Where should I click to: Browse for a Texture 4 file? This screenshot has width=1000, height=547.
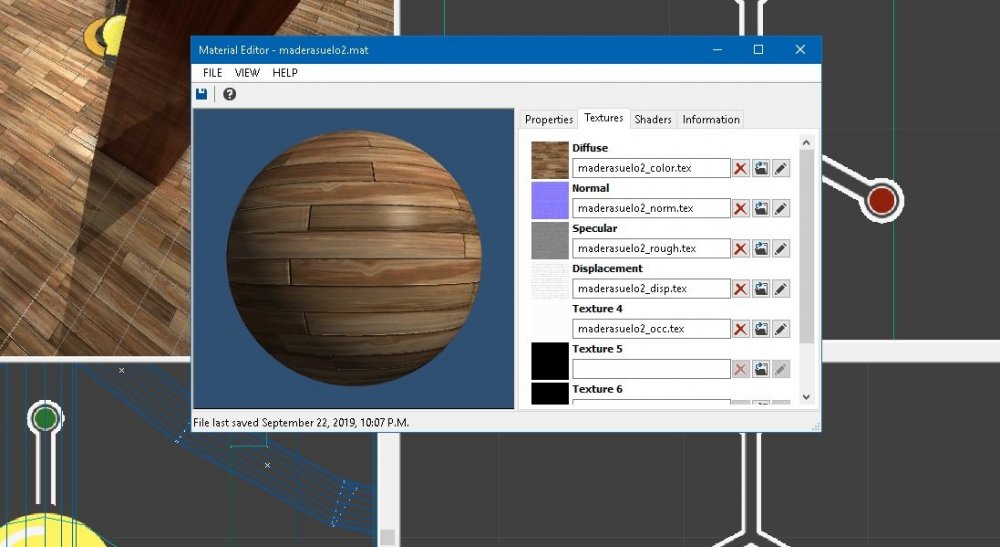click(761, 328)
